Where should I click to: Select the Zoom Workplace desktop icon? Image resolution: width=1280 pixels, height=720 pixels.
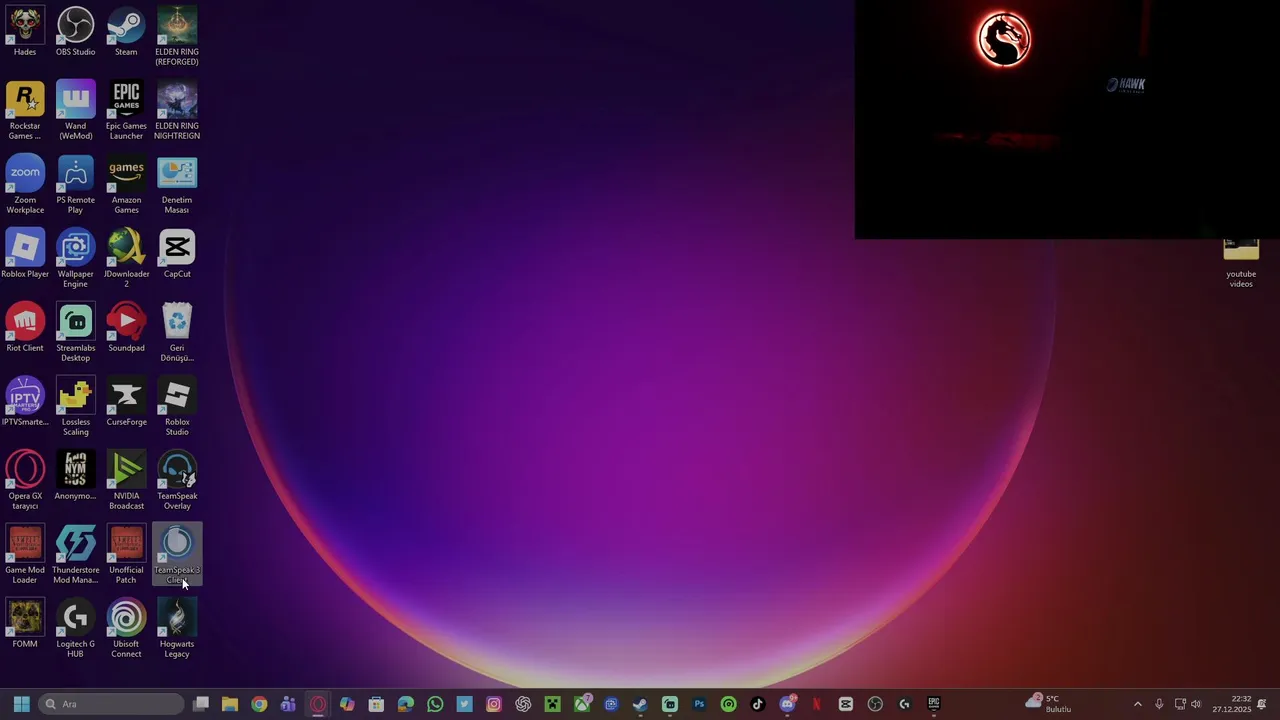point(25,184)
